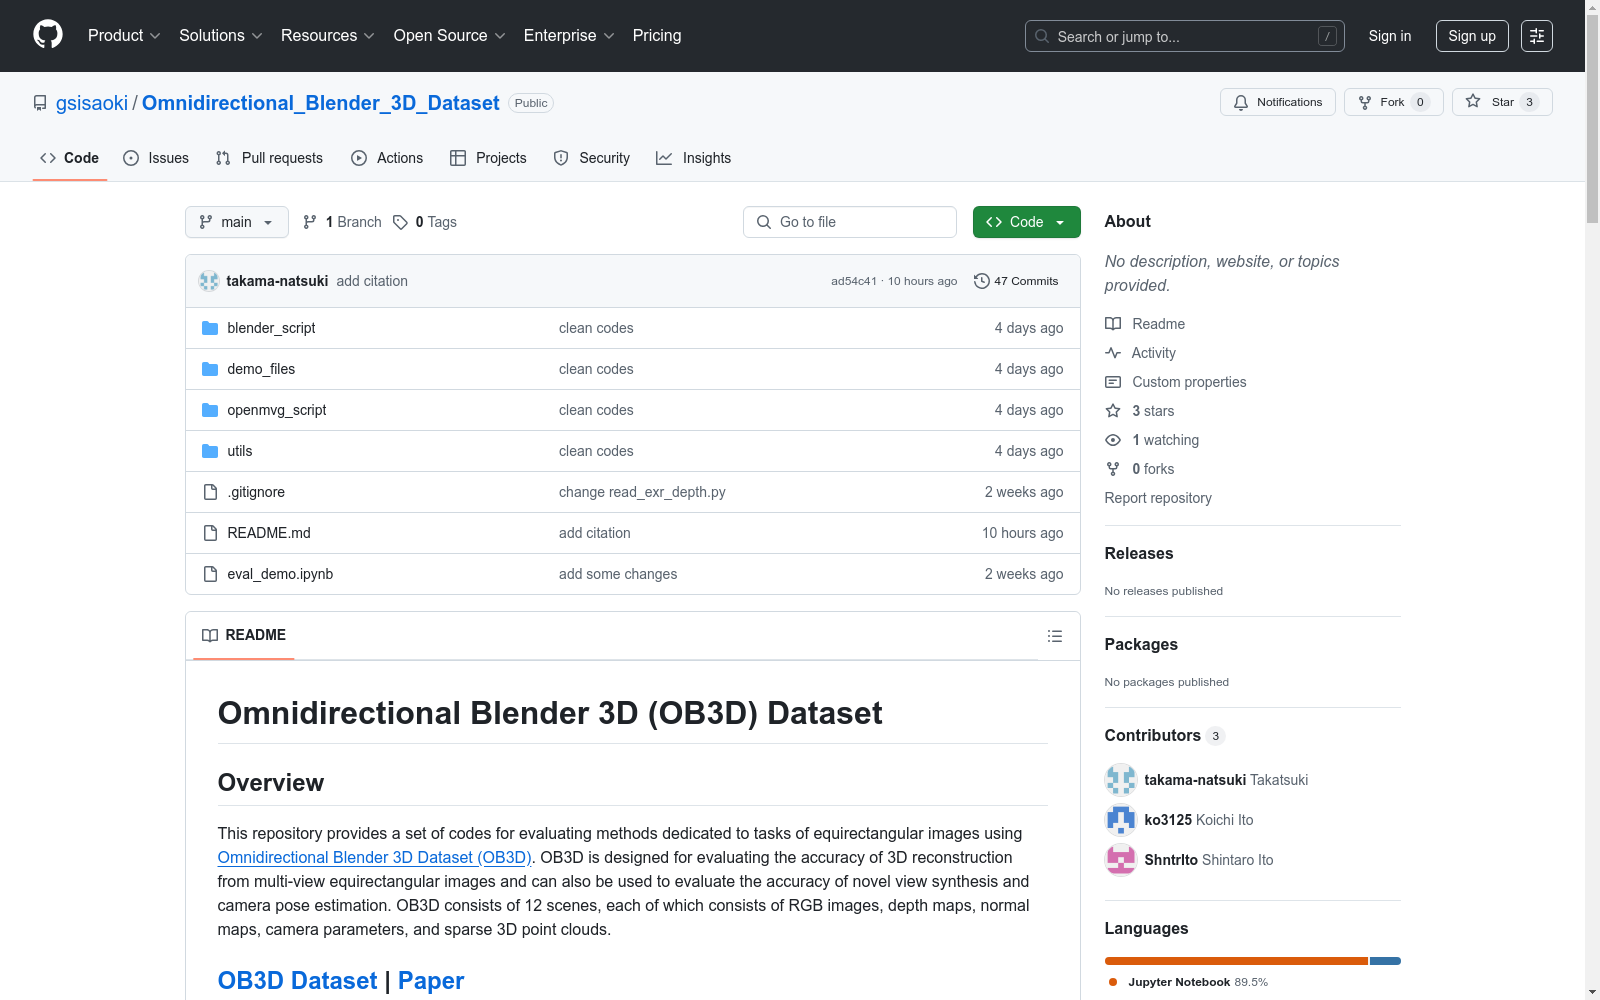Click the Notifications bell button
1600x1000 pixels.
point(1278,102)
